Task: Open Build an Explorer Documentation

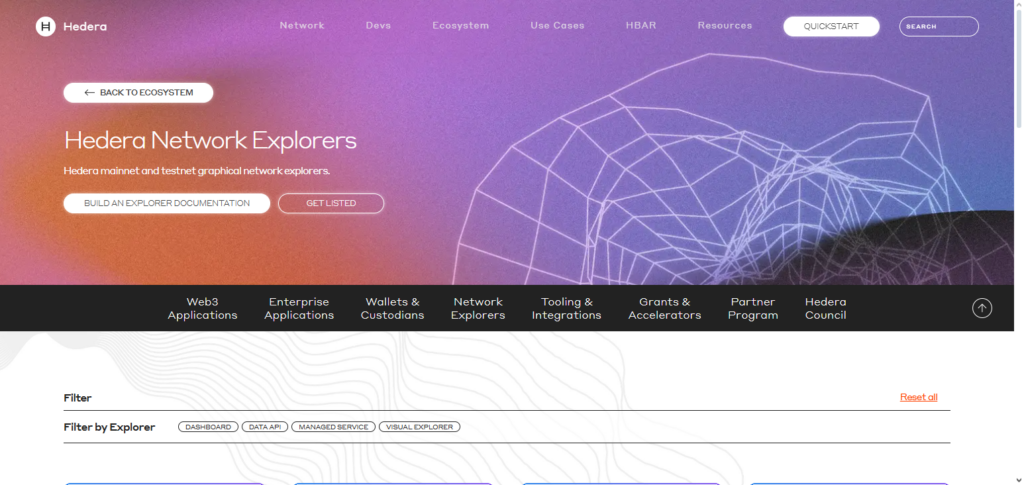Action: 167,203
